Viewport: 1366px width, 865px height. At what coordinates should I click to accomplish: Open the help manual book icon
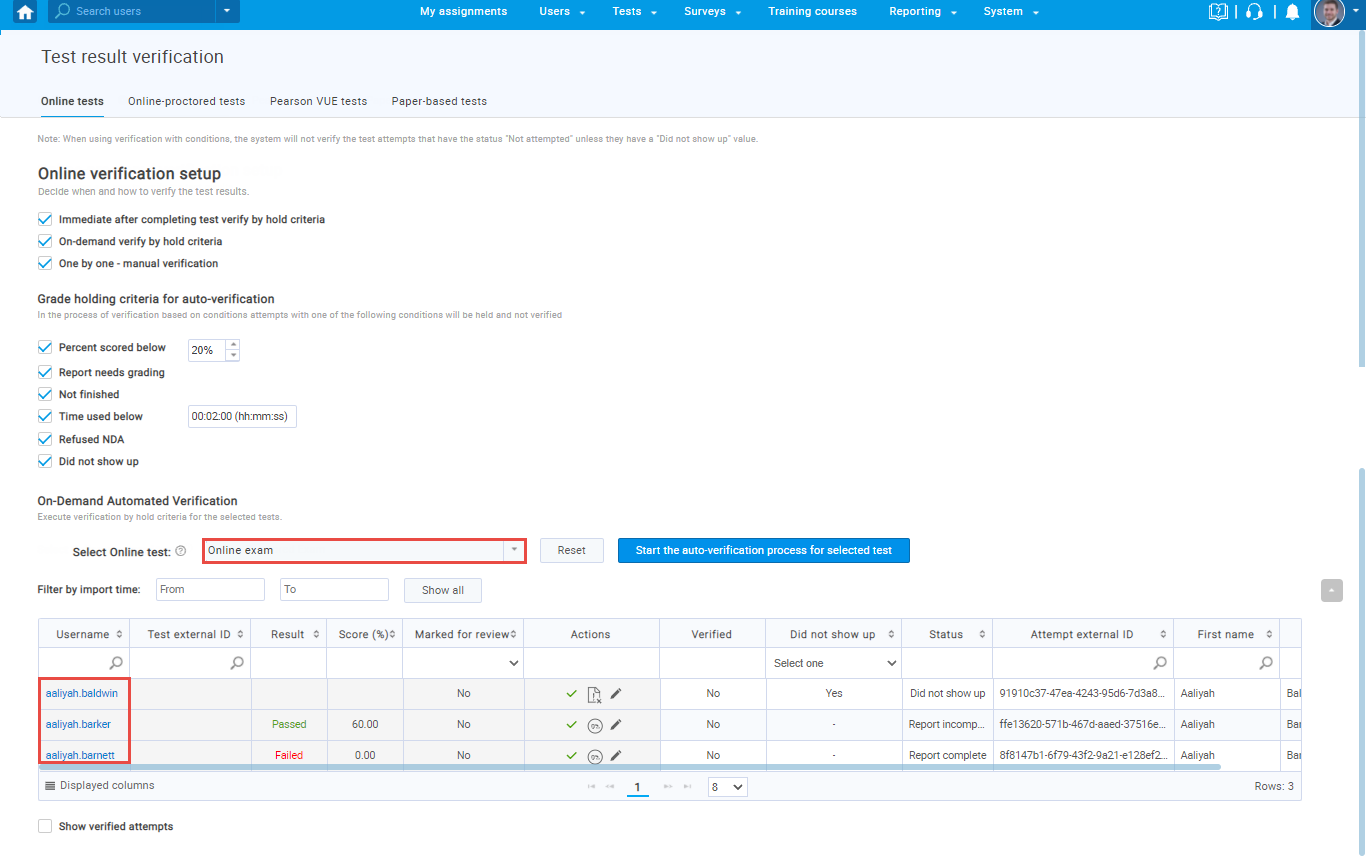tap(1217, 12)
